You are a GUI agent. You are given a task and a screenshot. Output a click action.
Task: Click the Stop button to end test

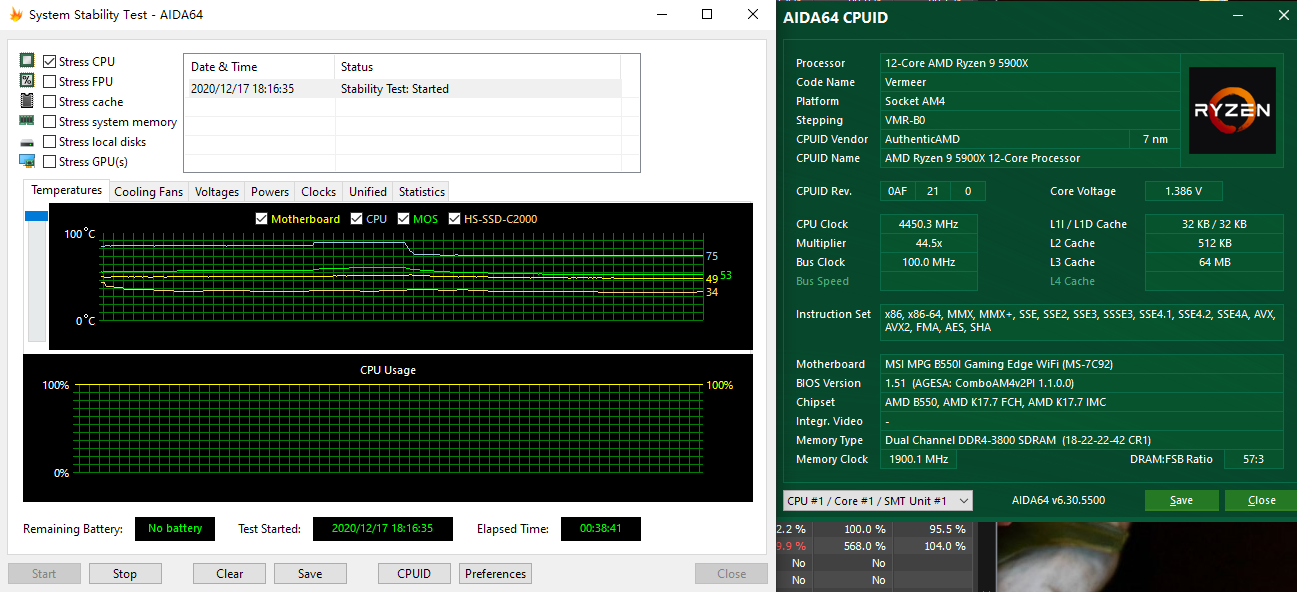[x=125, y=574]
